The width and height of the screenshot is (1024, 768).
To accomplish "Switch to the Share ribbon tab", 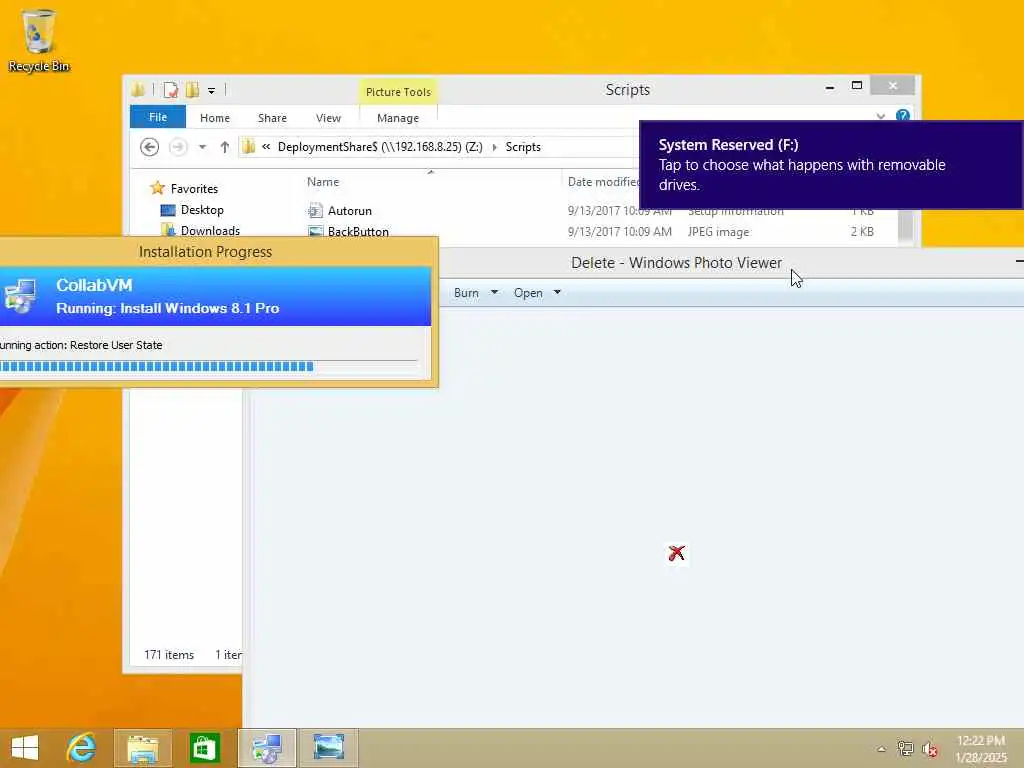I will click(272, 118).
